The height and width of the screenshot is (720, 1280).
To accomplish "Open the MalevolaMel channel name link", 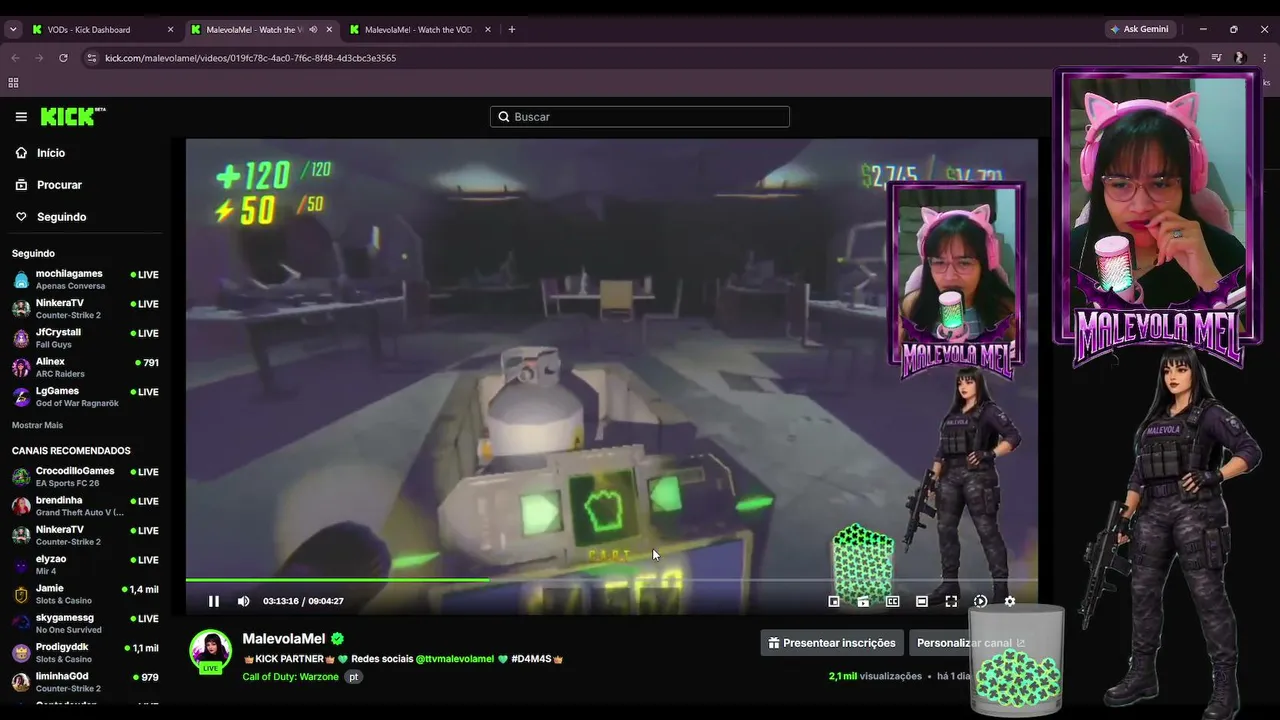I will click(x=284, y=639).
